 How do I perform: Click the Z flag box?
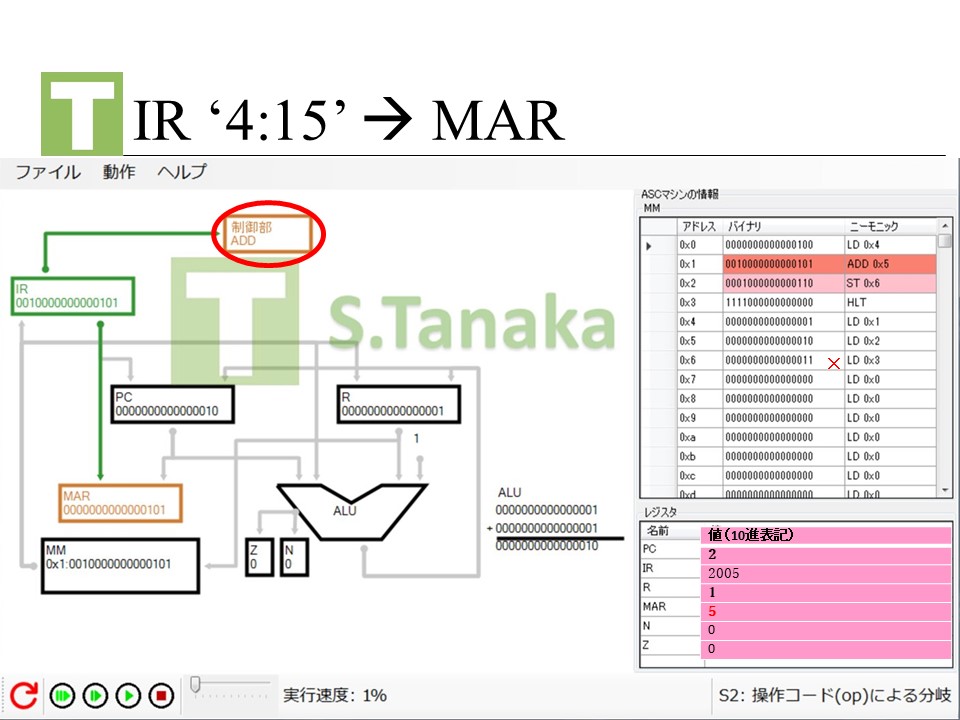click(x=259, y=557)
